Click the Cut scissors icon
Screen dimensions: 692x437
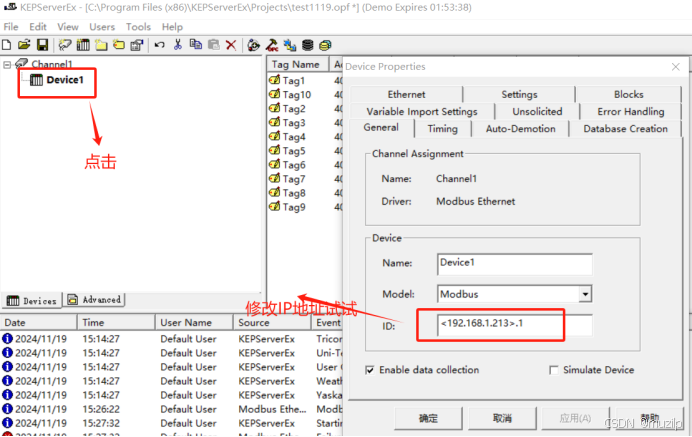tap(178, 45)
